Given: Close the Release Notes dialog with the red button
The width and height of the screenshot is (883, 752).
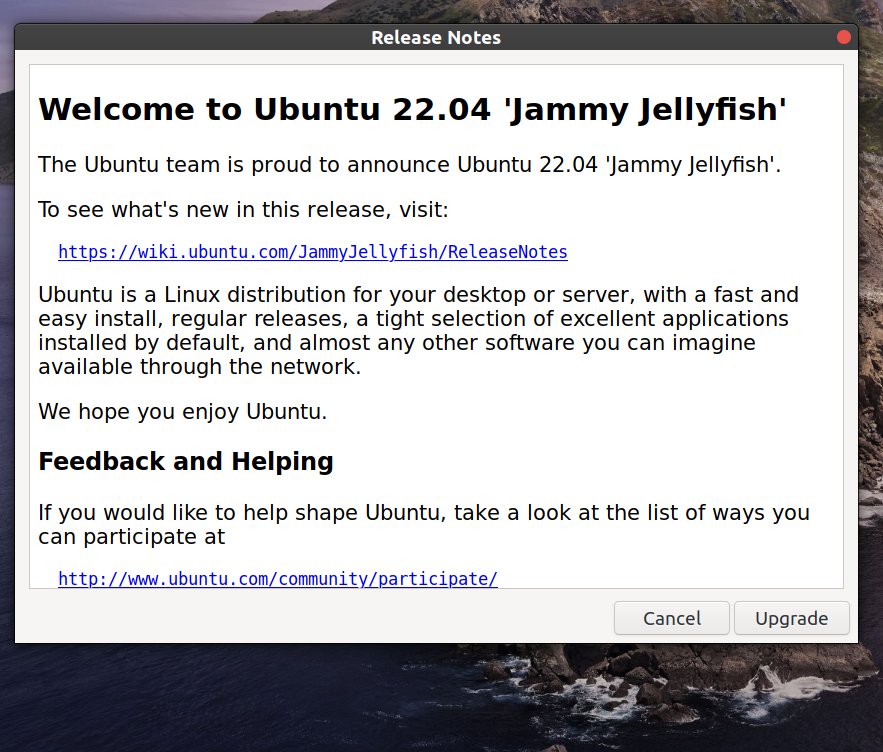Looking at the screenshot, I should (x=844, y=37).
